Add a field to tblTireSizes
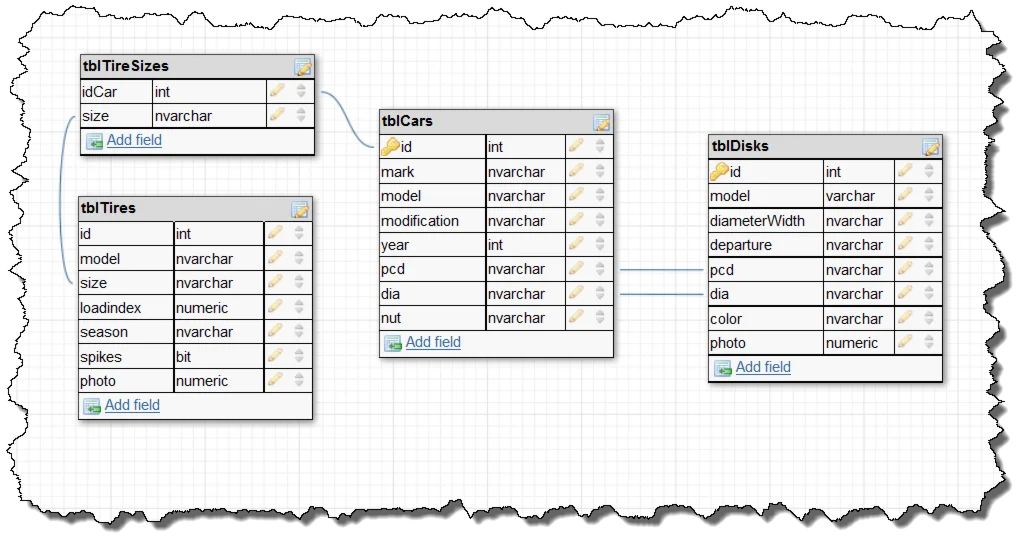The height and width of the screenshot is (547, 1028). pos(134,140)
